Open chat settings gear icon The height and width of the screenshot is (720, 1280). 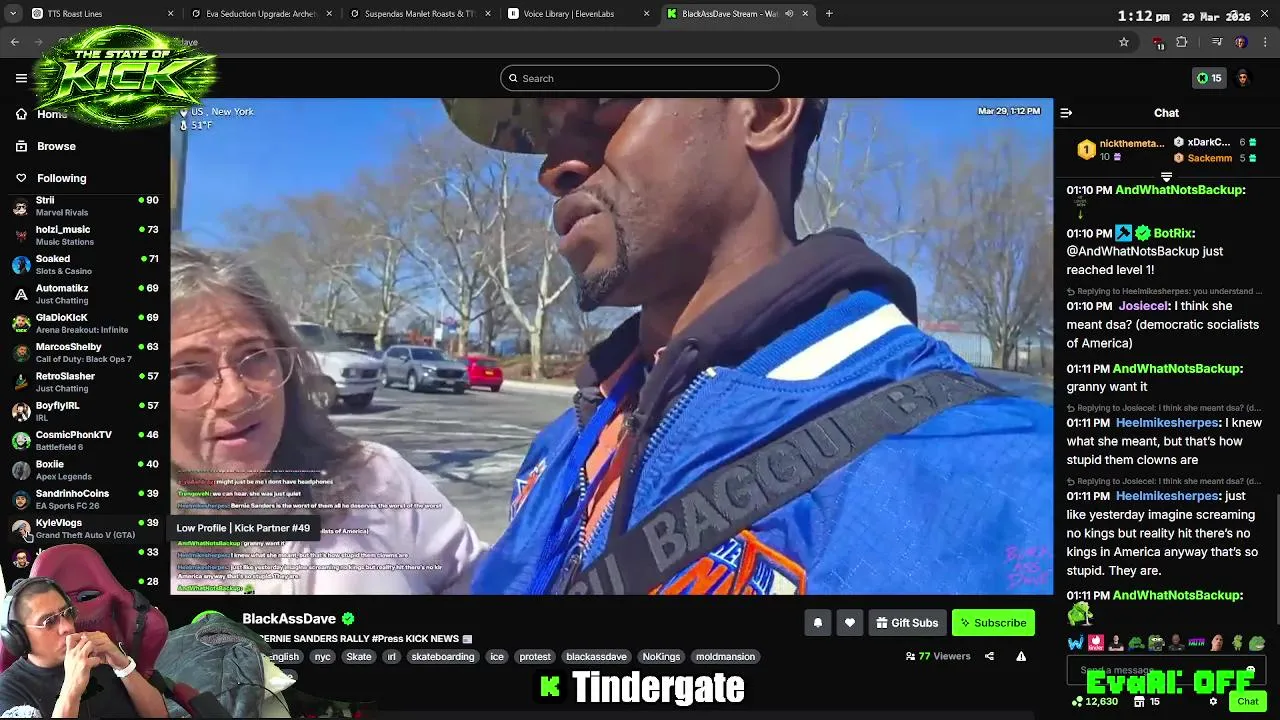click(x=1213, y=702)
